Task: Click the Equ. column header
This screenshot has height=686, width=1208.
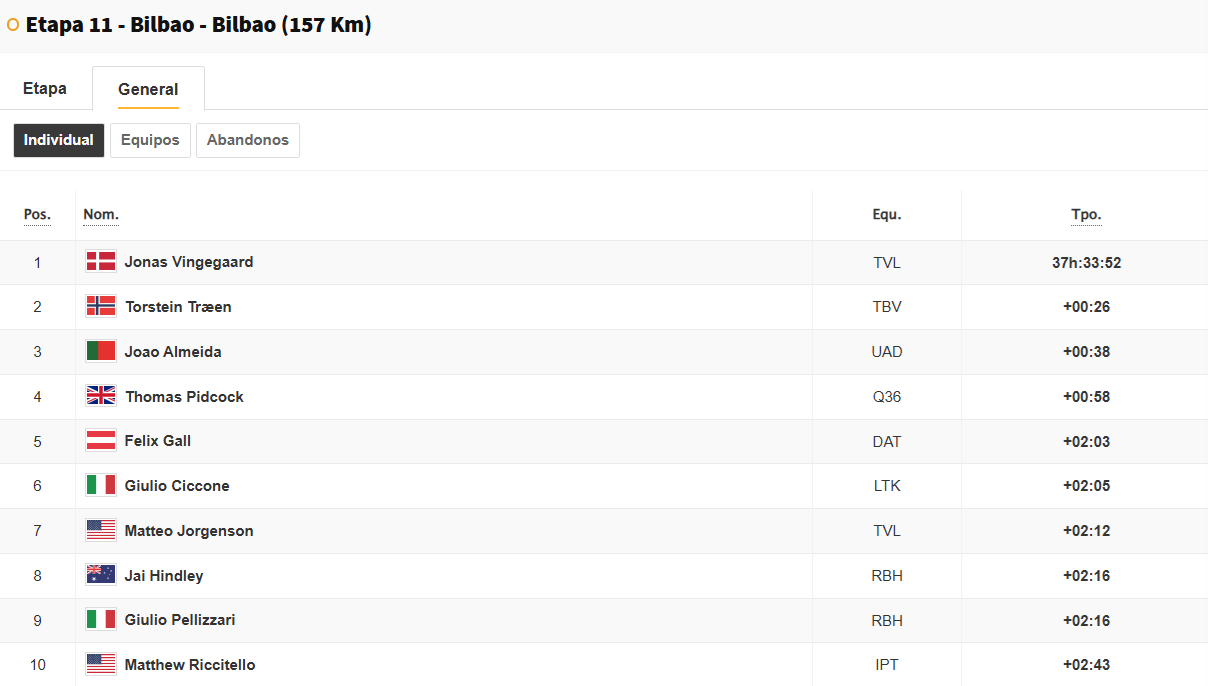Action: click(x=887, y=215)
